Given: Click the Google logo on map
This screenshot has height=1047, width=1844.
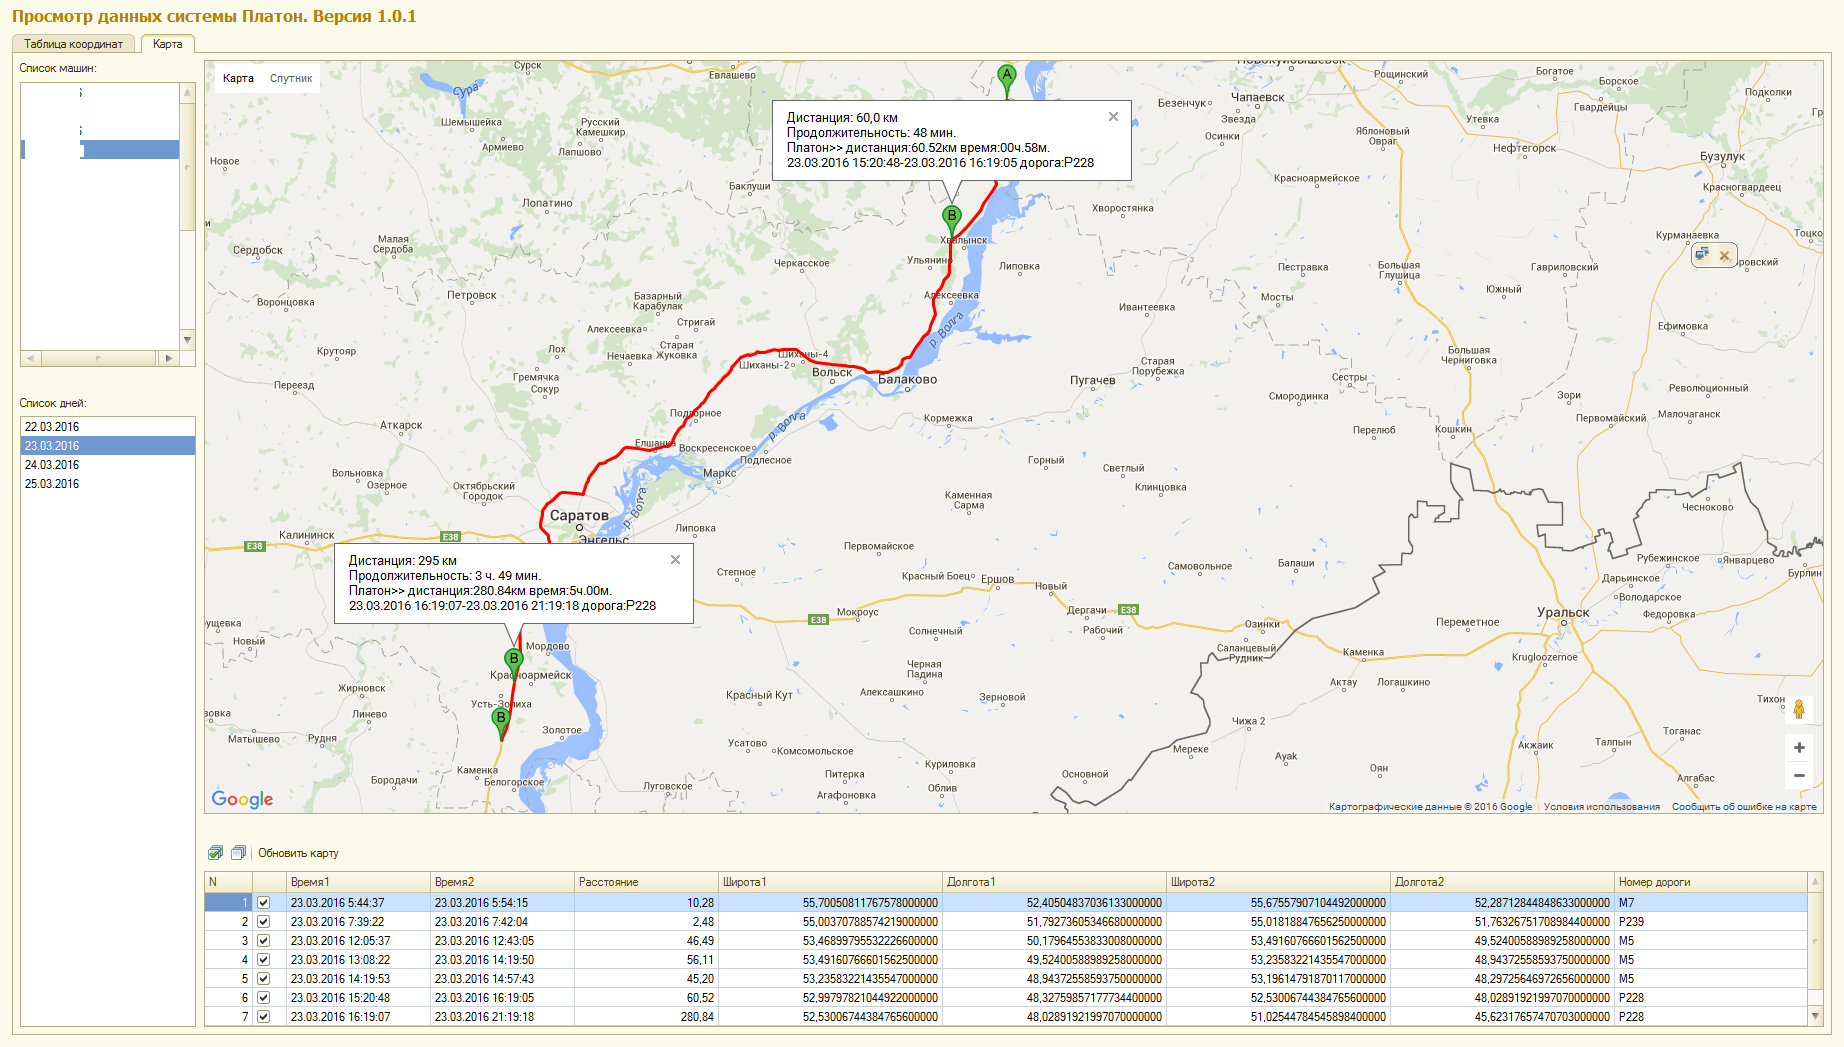Looking at the screenshot, I should click(242, 799).
